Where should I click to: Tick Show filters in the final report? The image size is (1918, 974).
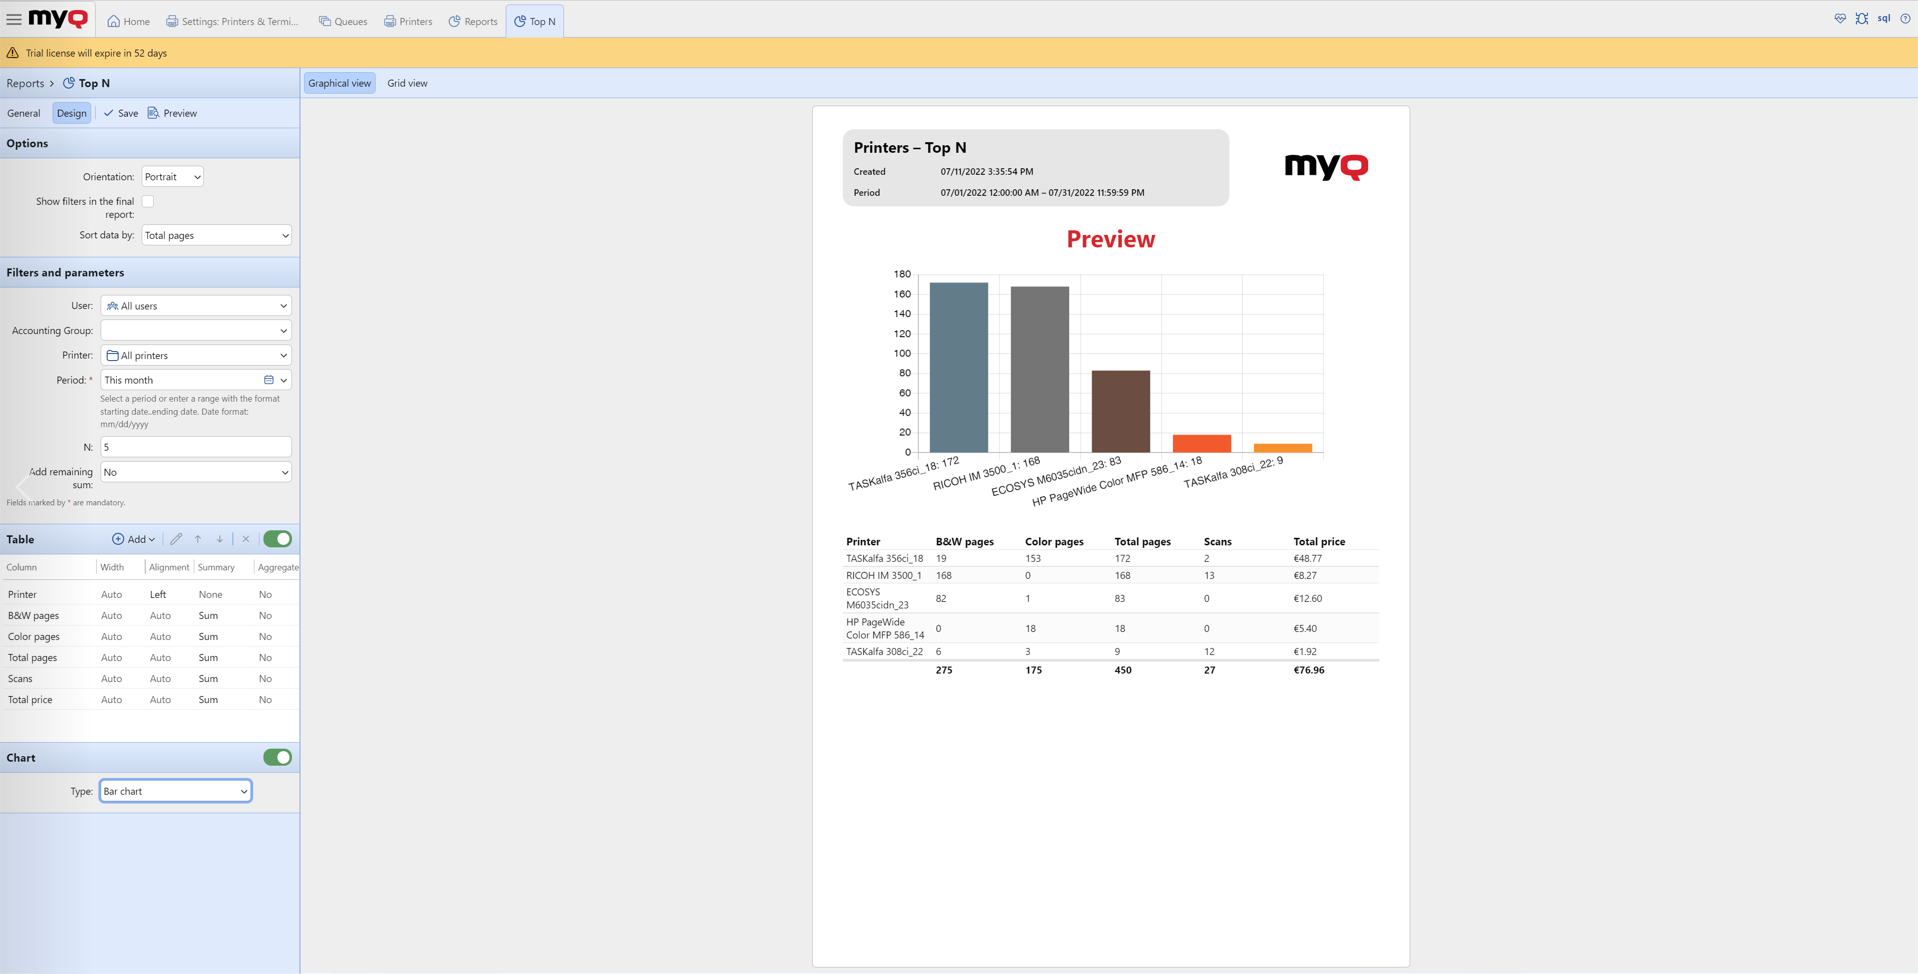click(x=148, y=201)
